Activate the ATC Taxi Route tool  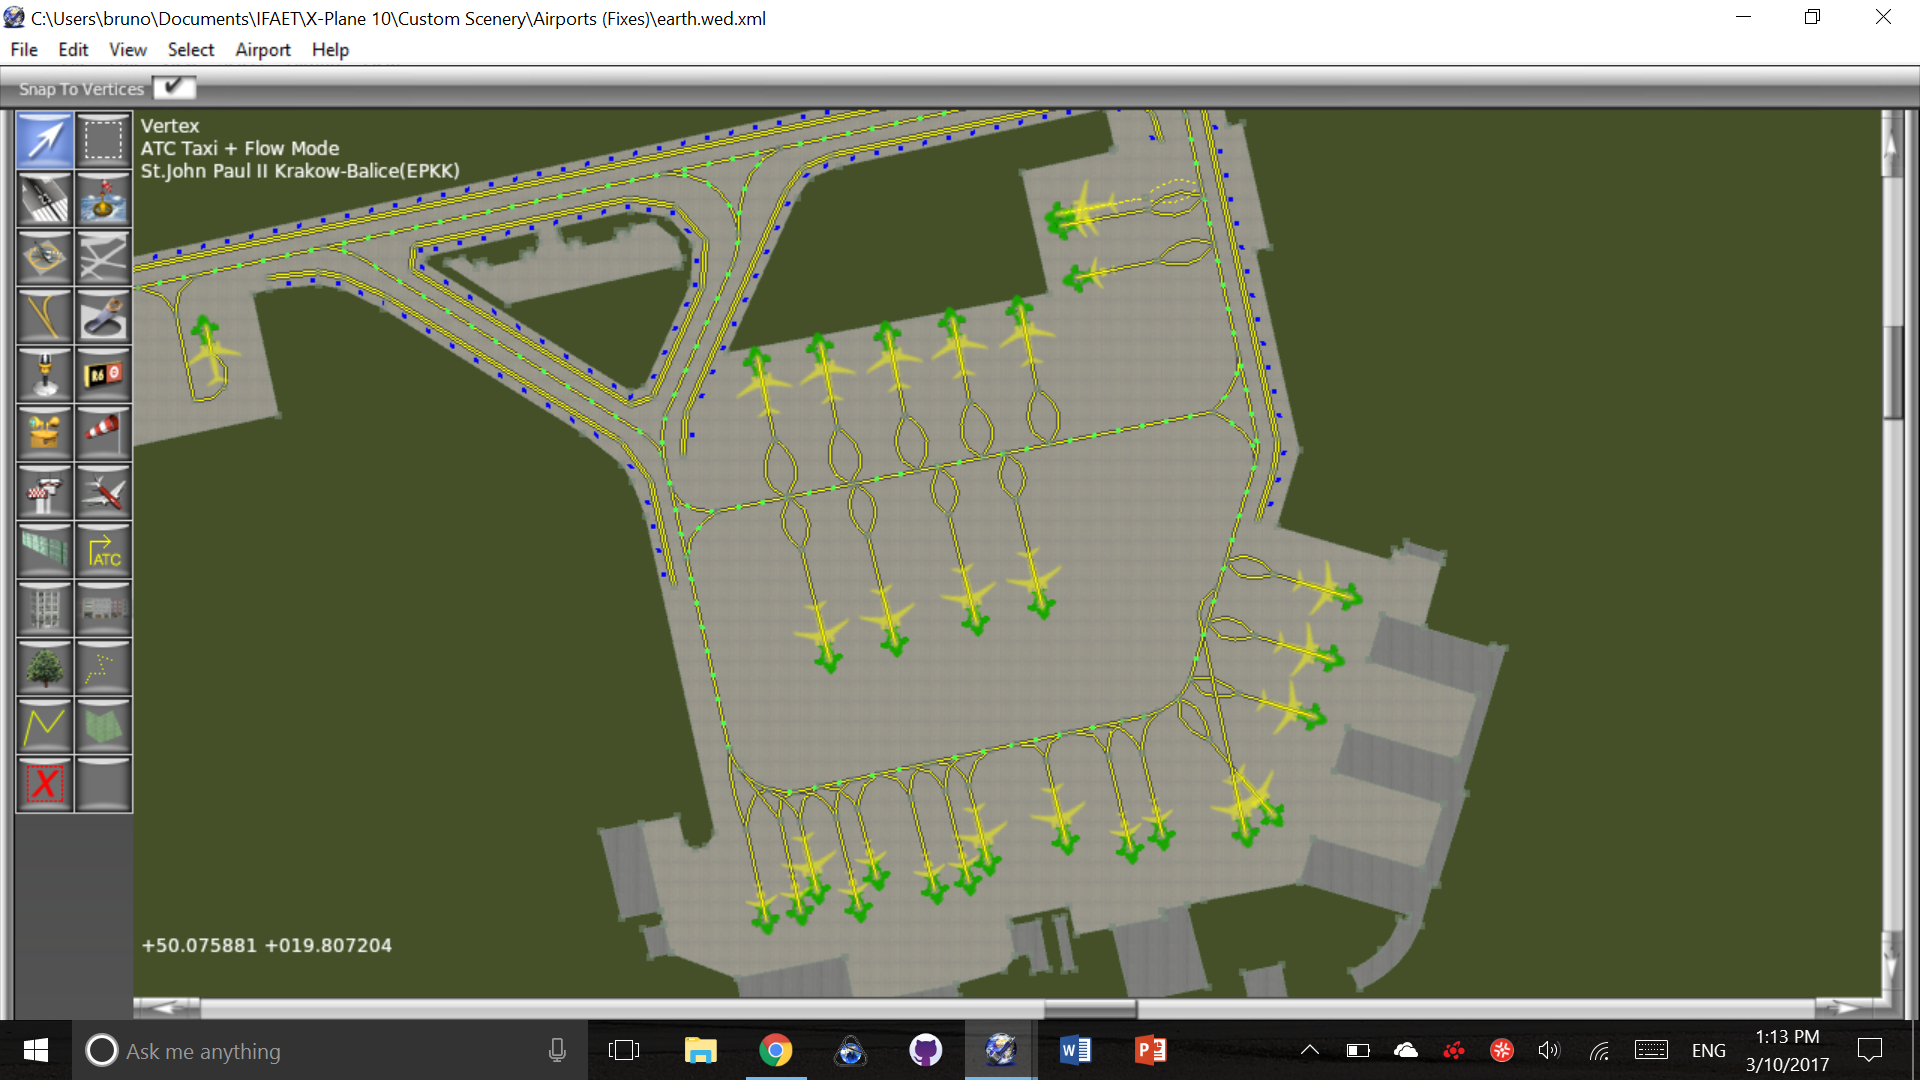pos(103,551)
